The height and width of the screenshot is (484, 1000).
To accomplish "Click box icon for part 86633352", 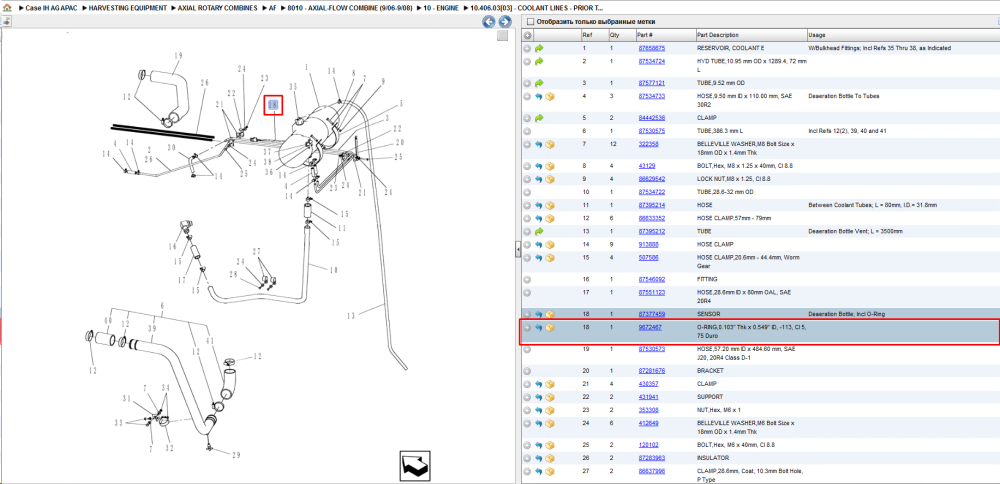I will click(x=550, y=219).
